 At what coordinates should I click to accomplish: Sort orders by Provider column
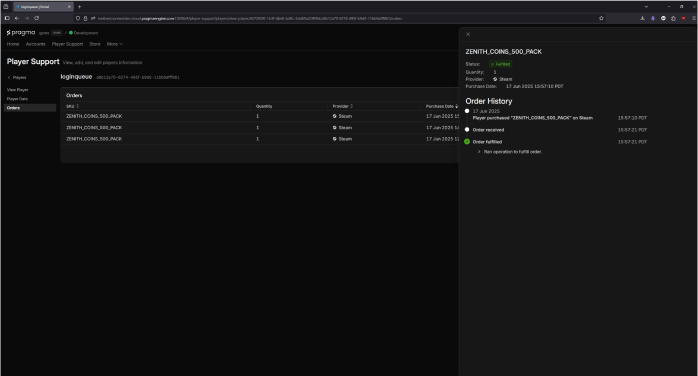tap(343, 106)
